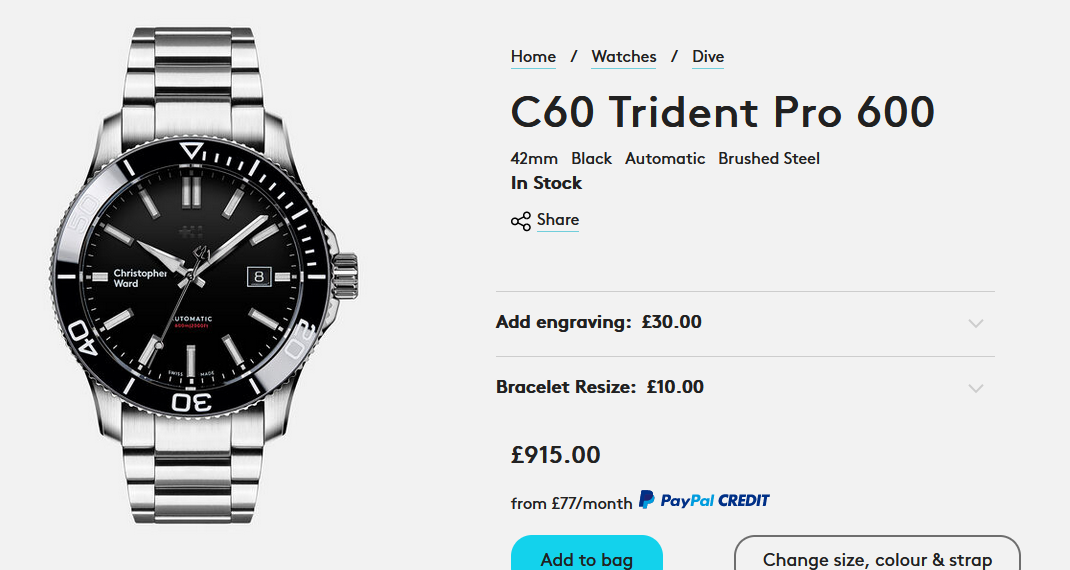Click the Share text link
1070x570 pixels.
tap(558, 220)
